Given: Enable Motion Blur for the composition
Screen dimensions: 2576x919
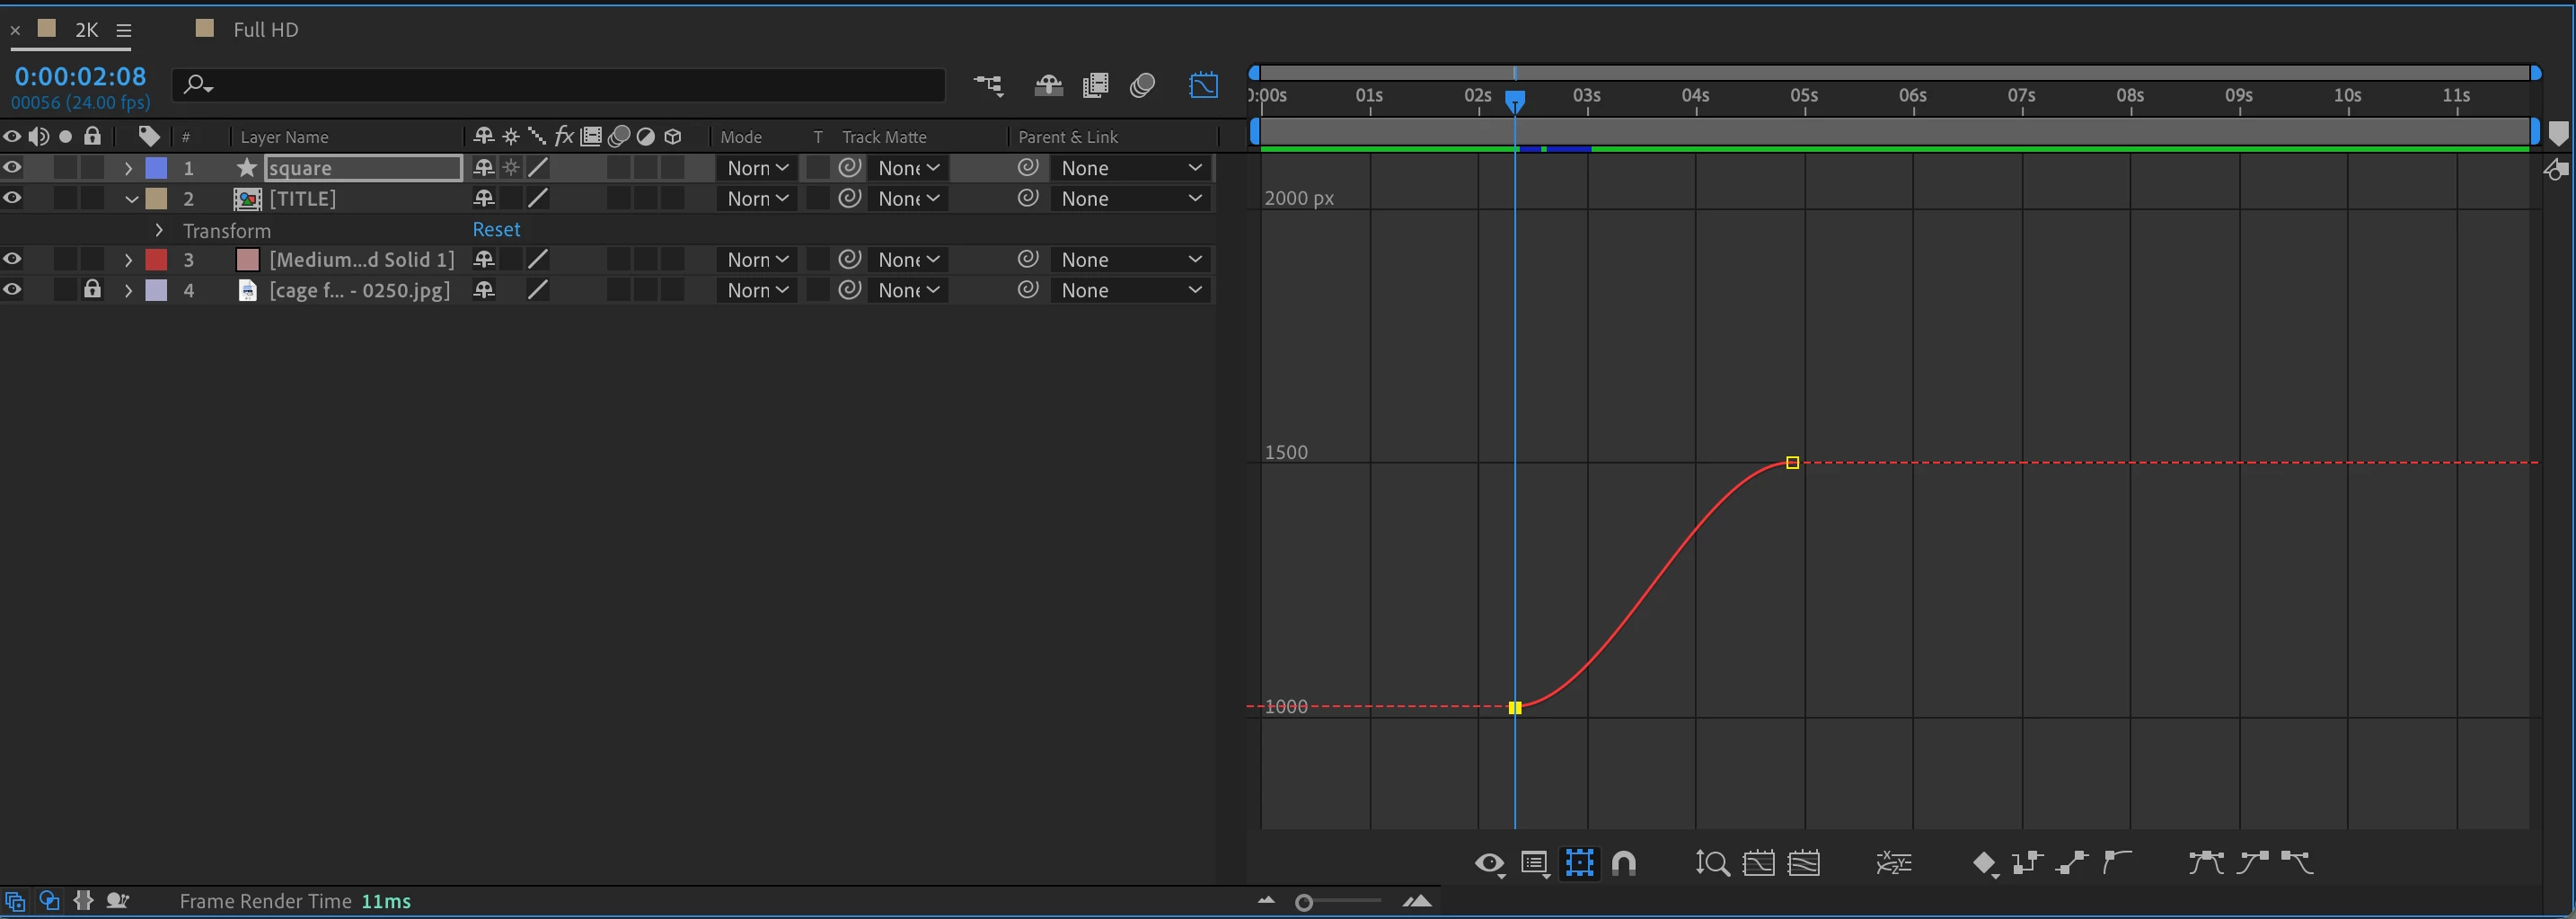Looking at the screenshot, I should click(x=1142, y=85).
